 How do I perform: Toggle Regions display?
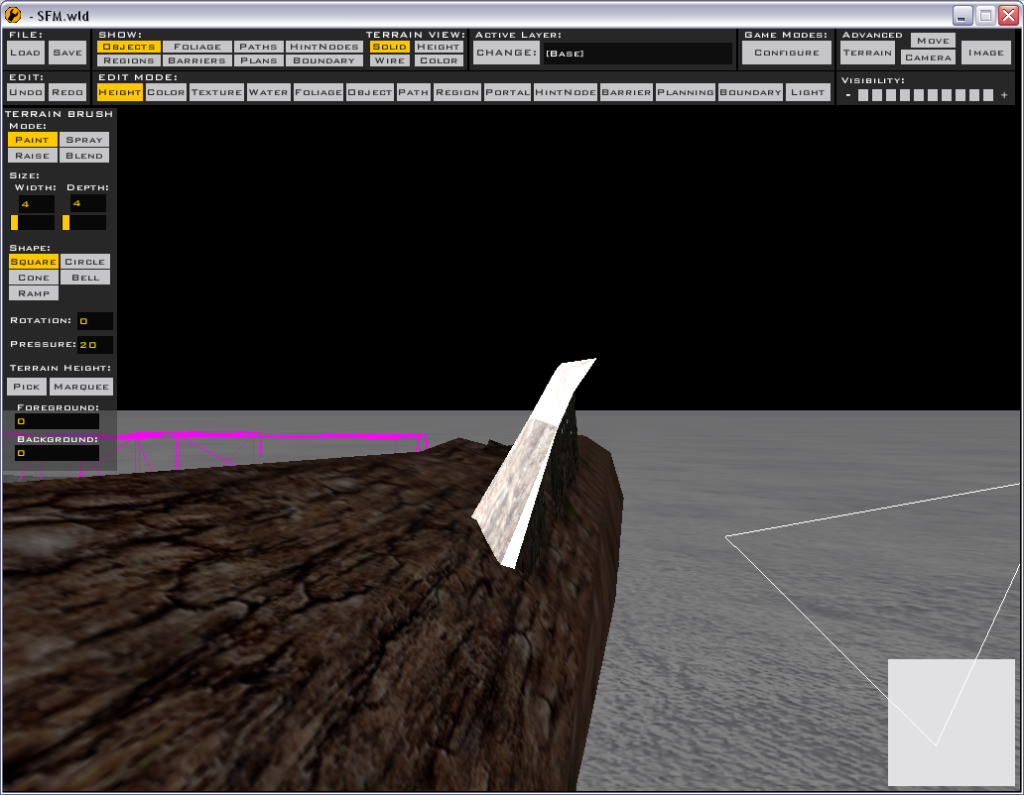click(129, 61)
